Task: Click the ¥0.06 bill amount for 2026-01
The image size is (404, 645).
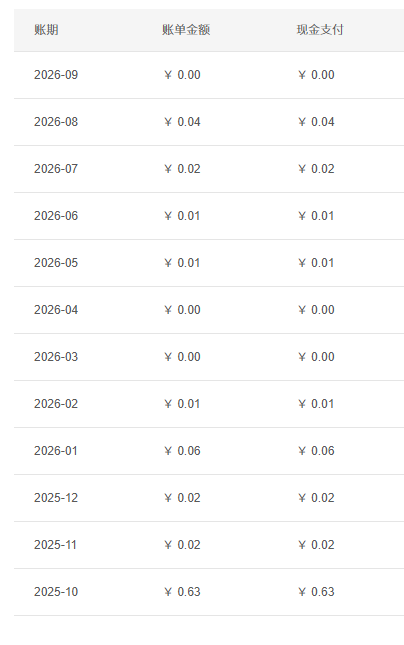Action: click(182, 451)
